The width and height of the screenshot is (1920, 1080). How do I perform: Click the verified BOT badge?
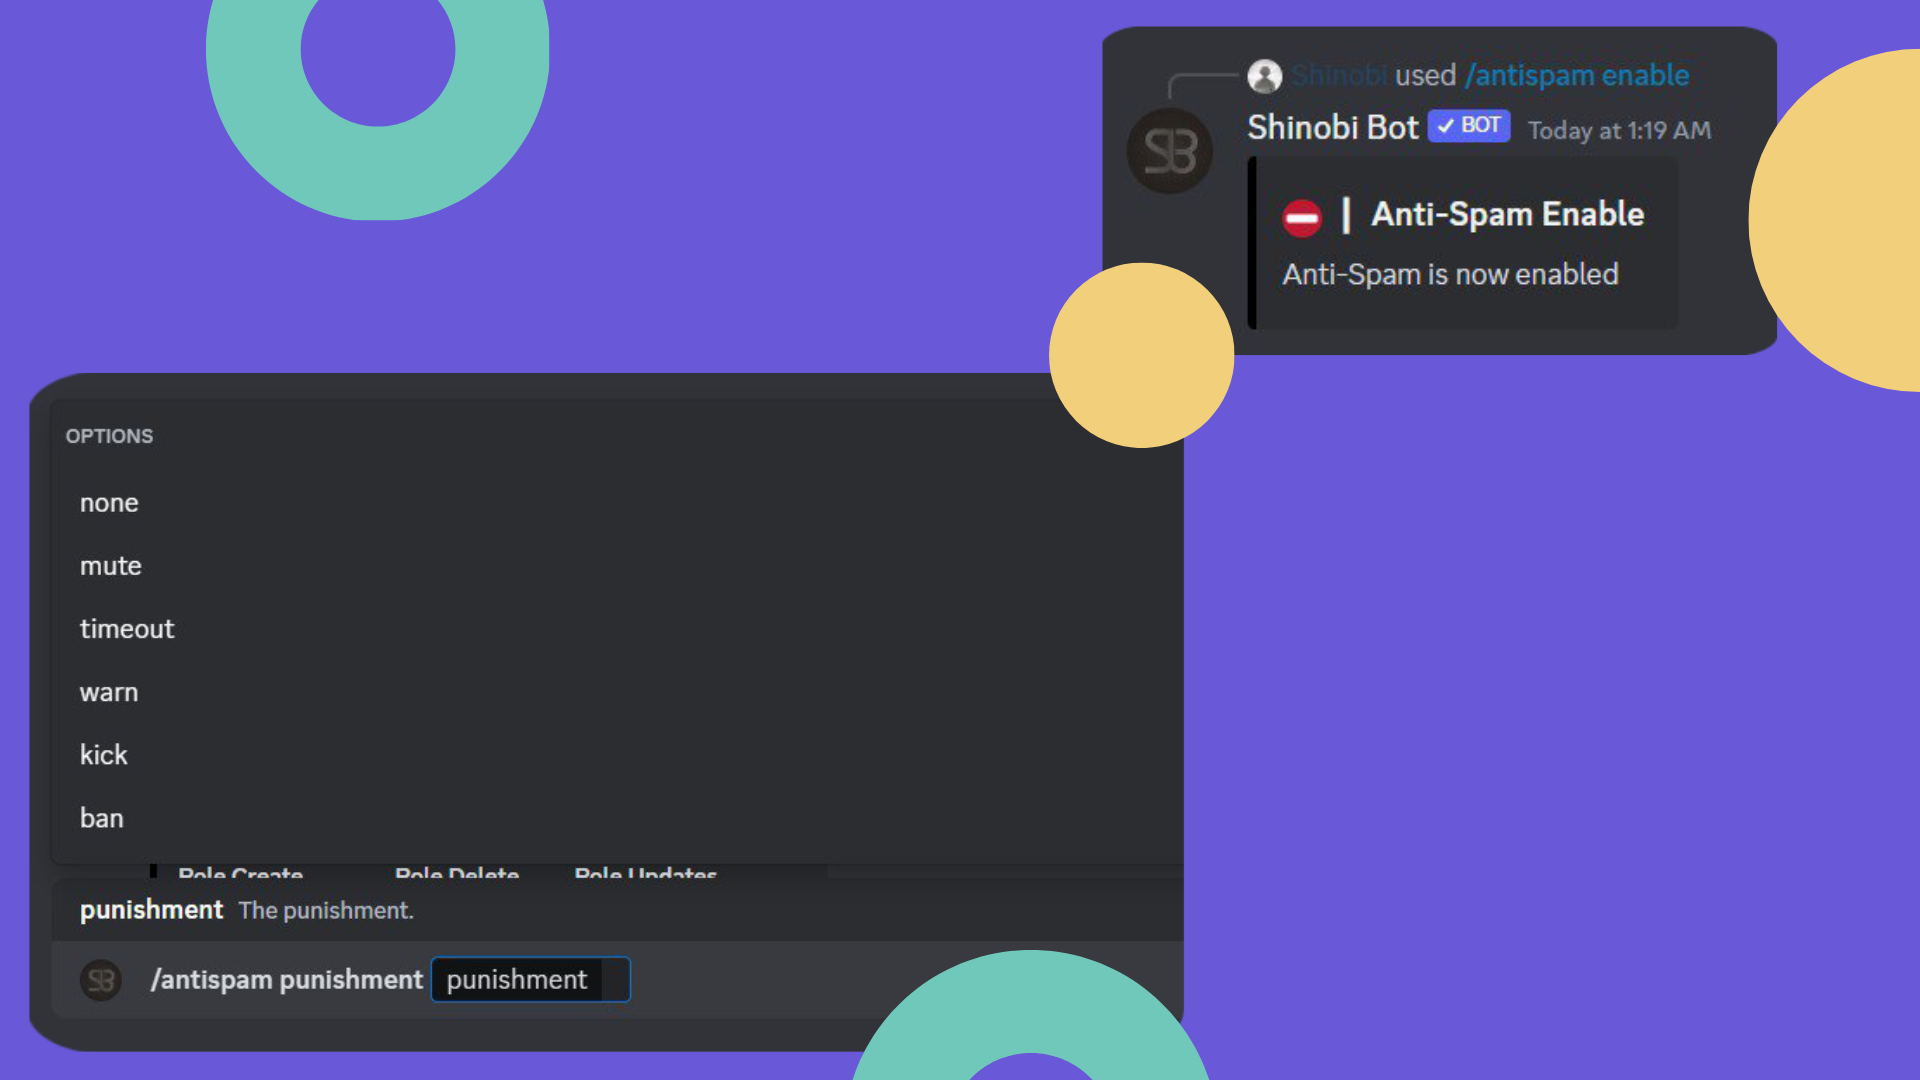[x=1468, y=126]
